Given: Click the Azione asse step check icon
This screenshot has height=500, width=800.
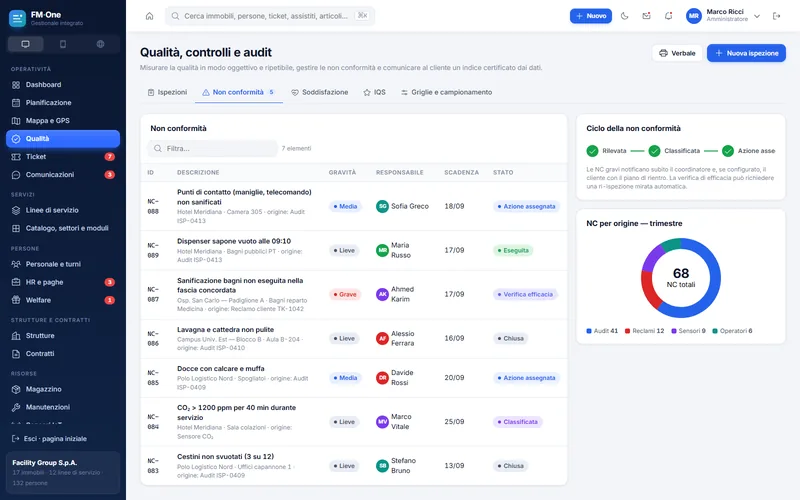Looking at the screenshot, I should tap(728, 151).
